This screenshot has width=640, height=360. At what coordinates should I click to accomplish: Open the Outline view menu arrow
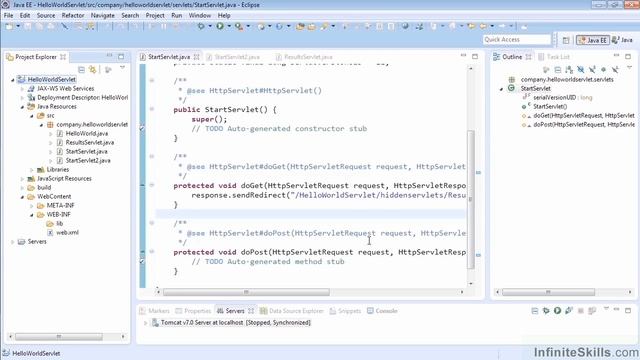point(629,68)
